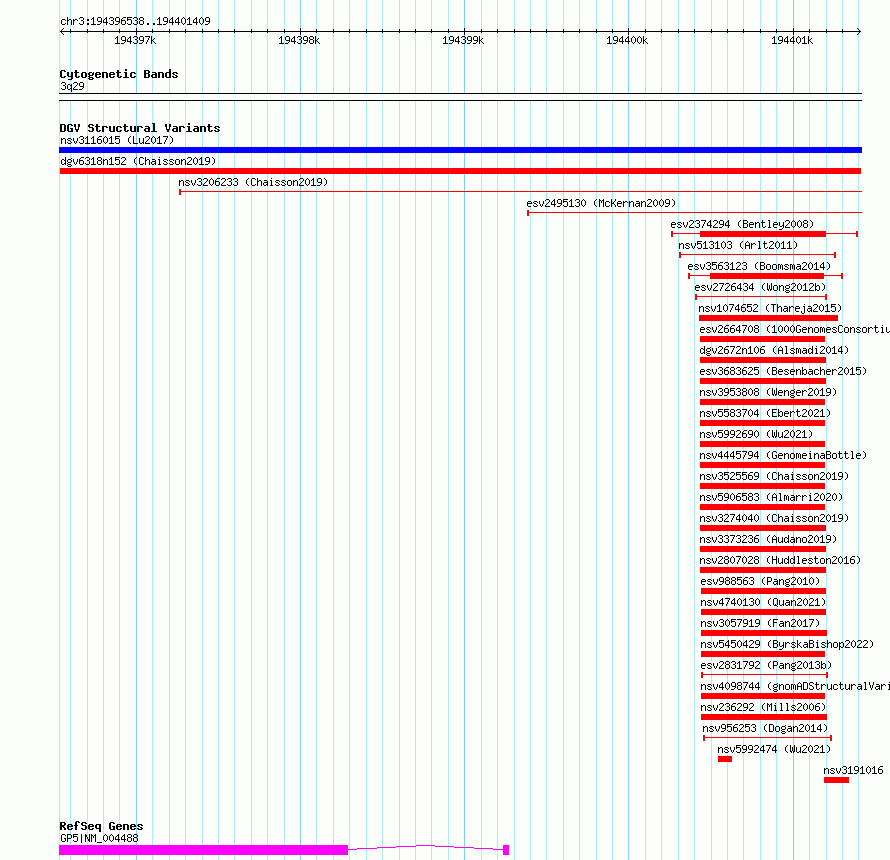This screenshot has width=890, height=860.
Task: Click the 194401k ruler position
Action: click(792, 40)
